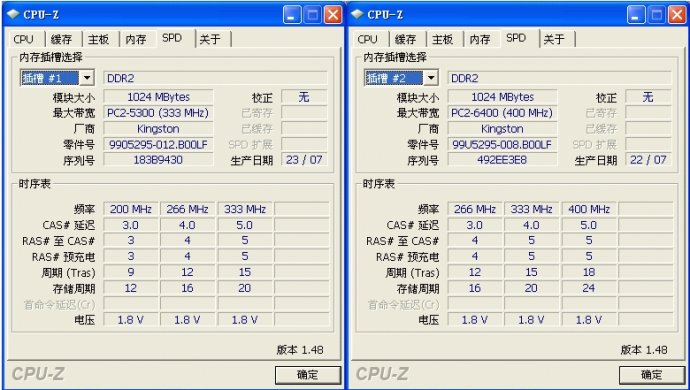Click 存储周期 value 24 in right window
The height and width of the screenshot is (390, 690).
(x=589, y=288)
